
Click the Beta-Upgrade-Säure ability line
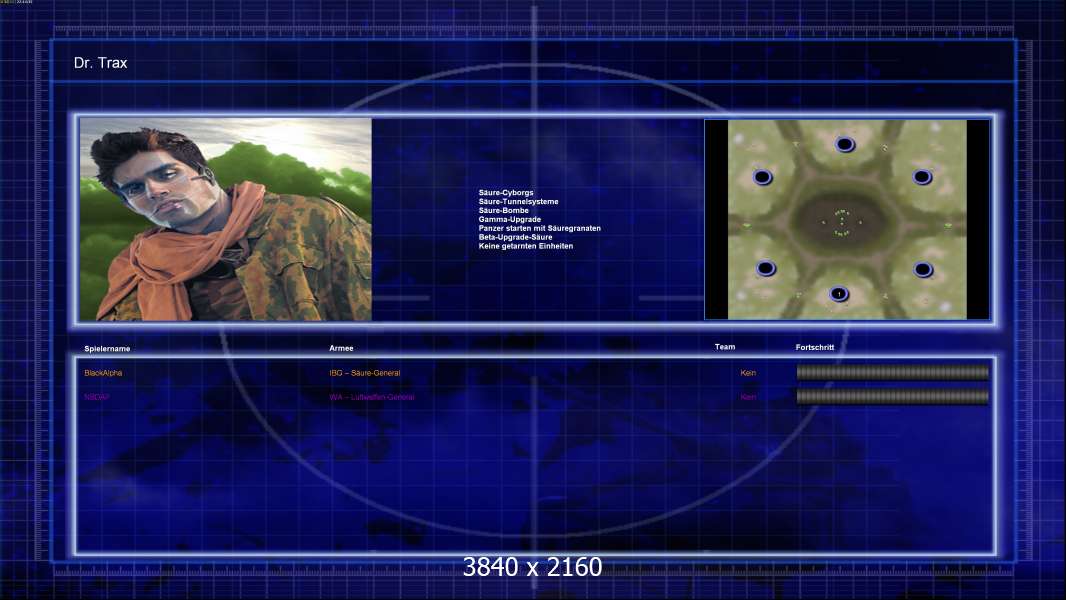pos(515,237)
